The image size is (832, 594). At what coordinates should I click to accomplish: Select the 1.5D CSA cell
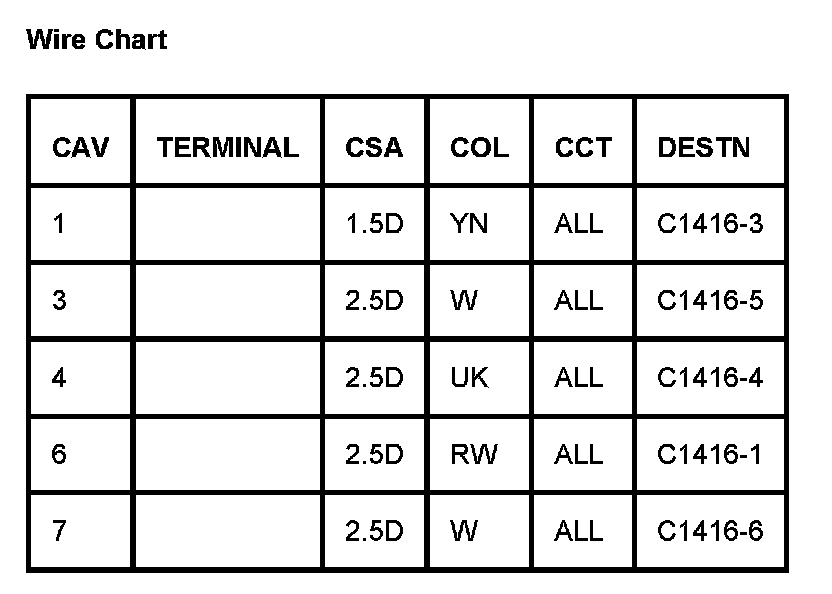pos(374,224)
